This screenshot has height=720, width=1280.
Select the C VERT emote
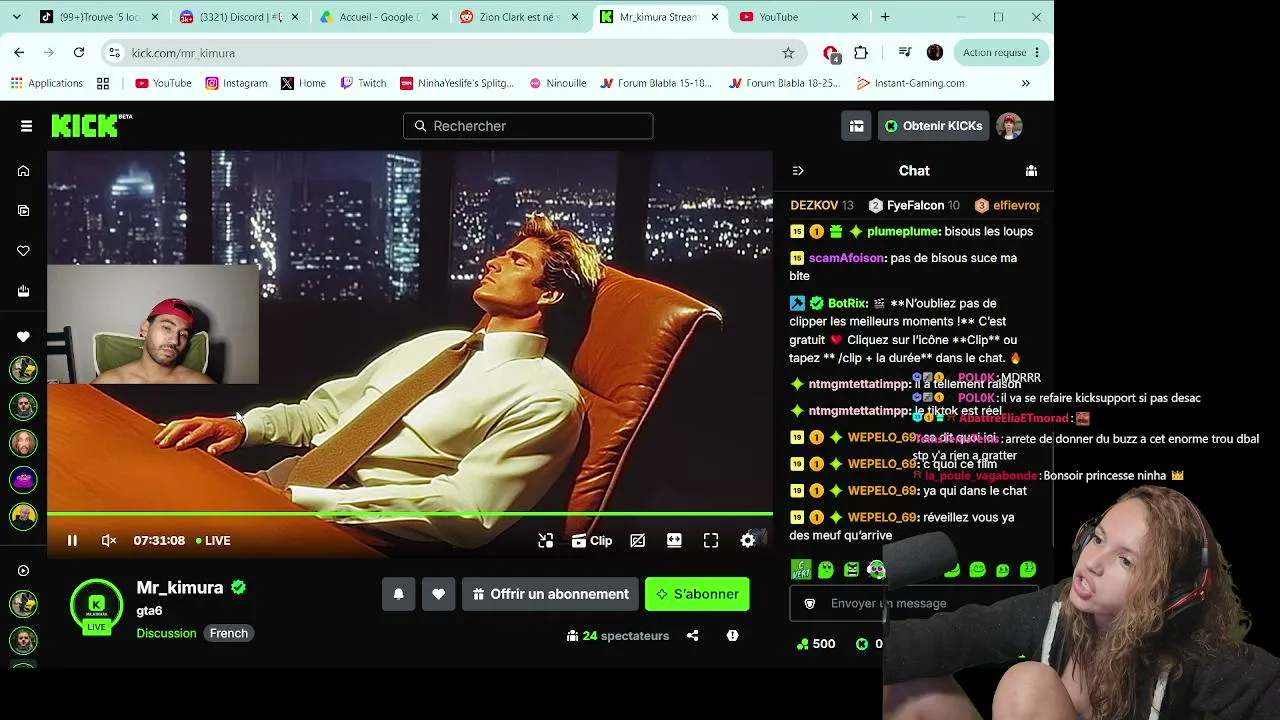[801, 570]
